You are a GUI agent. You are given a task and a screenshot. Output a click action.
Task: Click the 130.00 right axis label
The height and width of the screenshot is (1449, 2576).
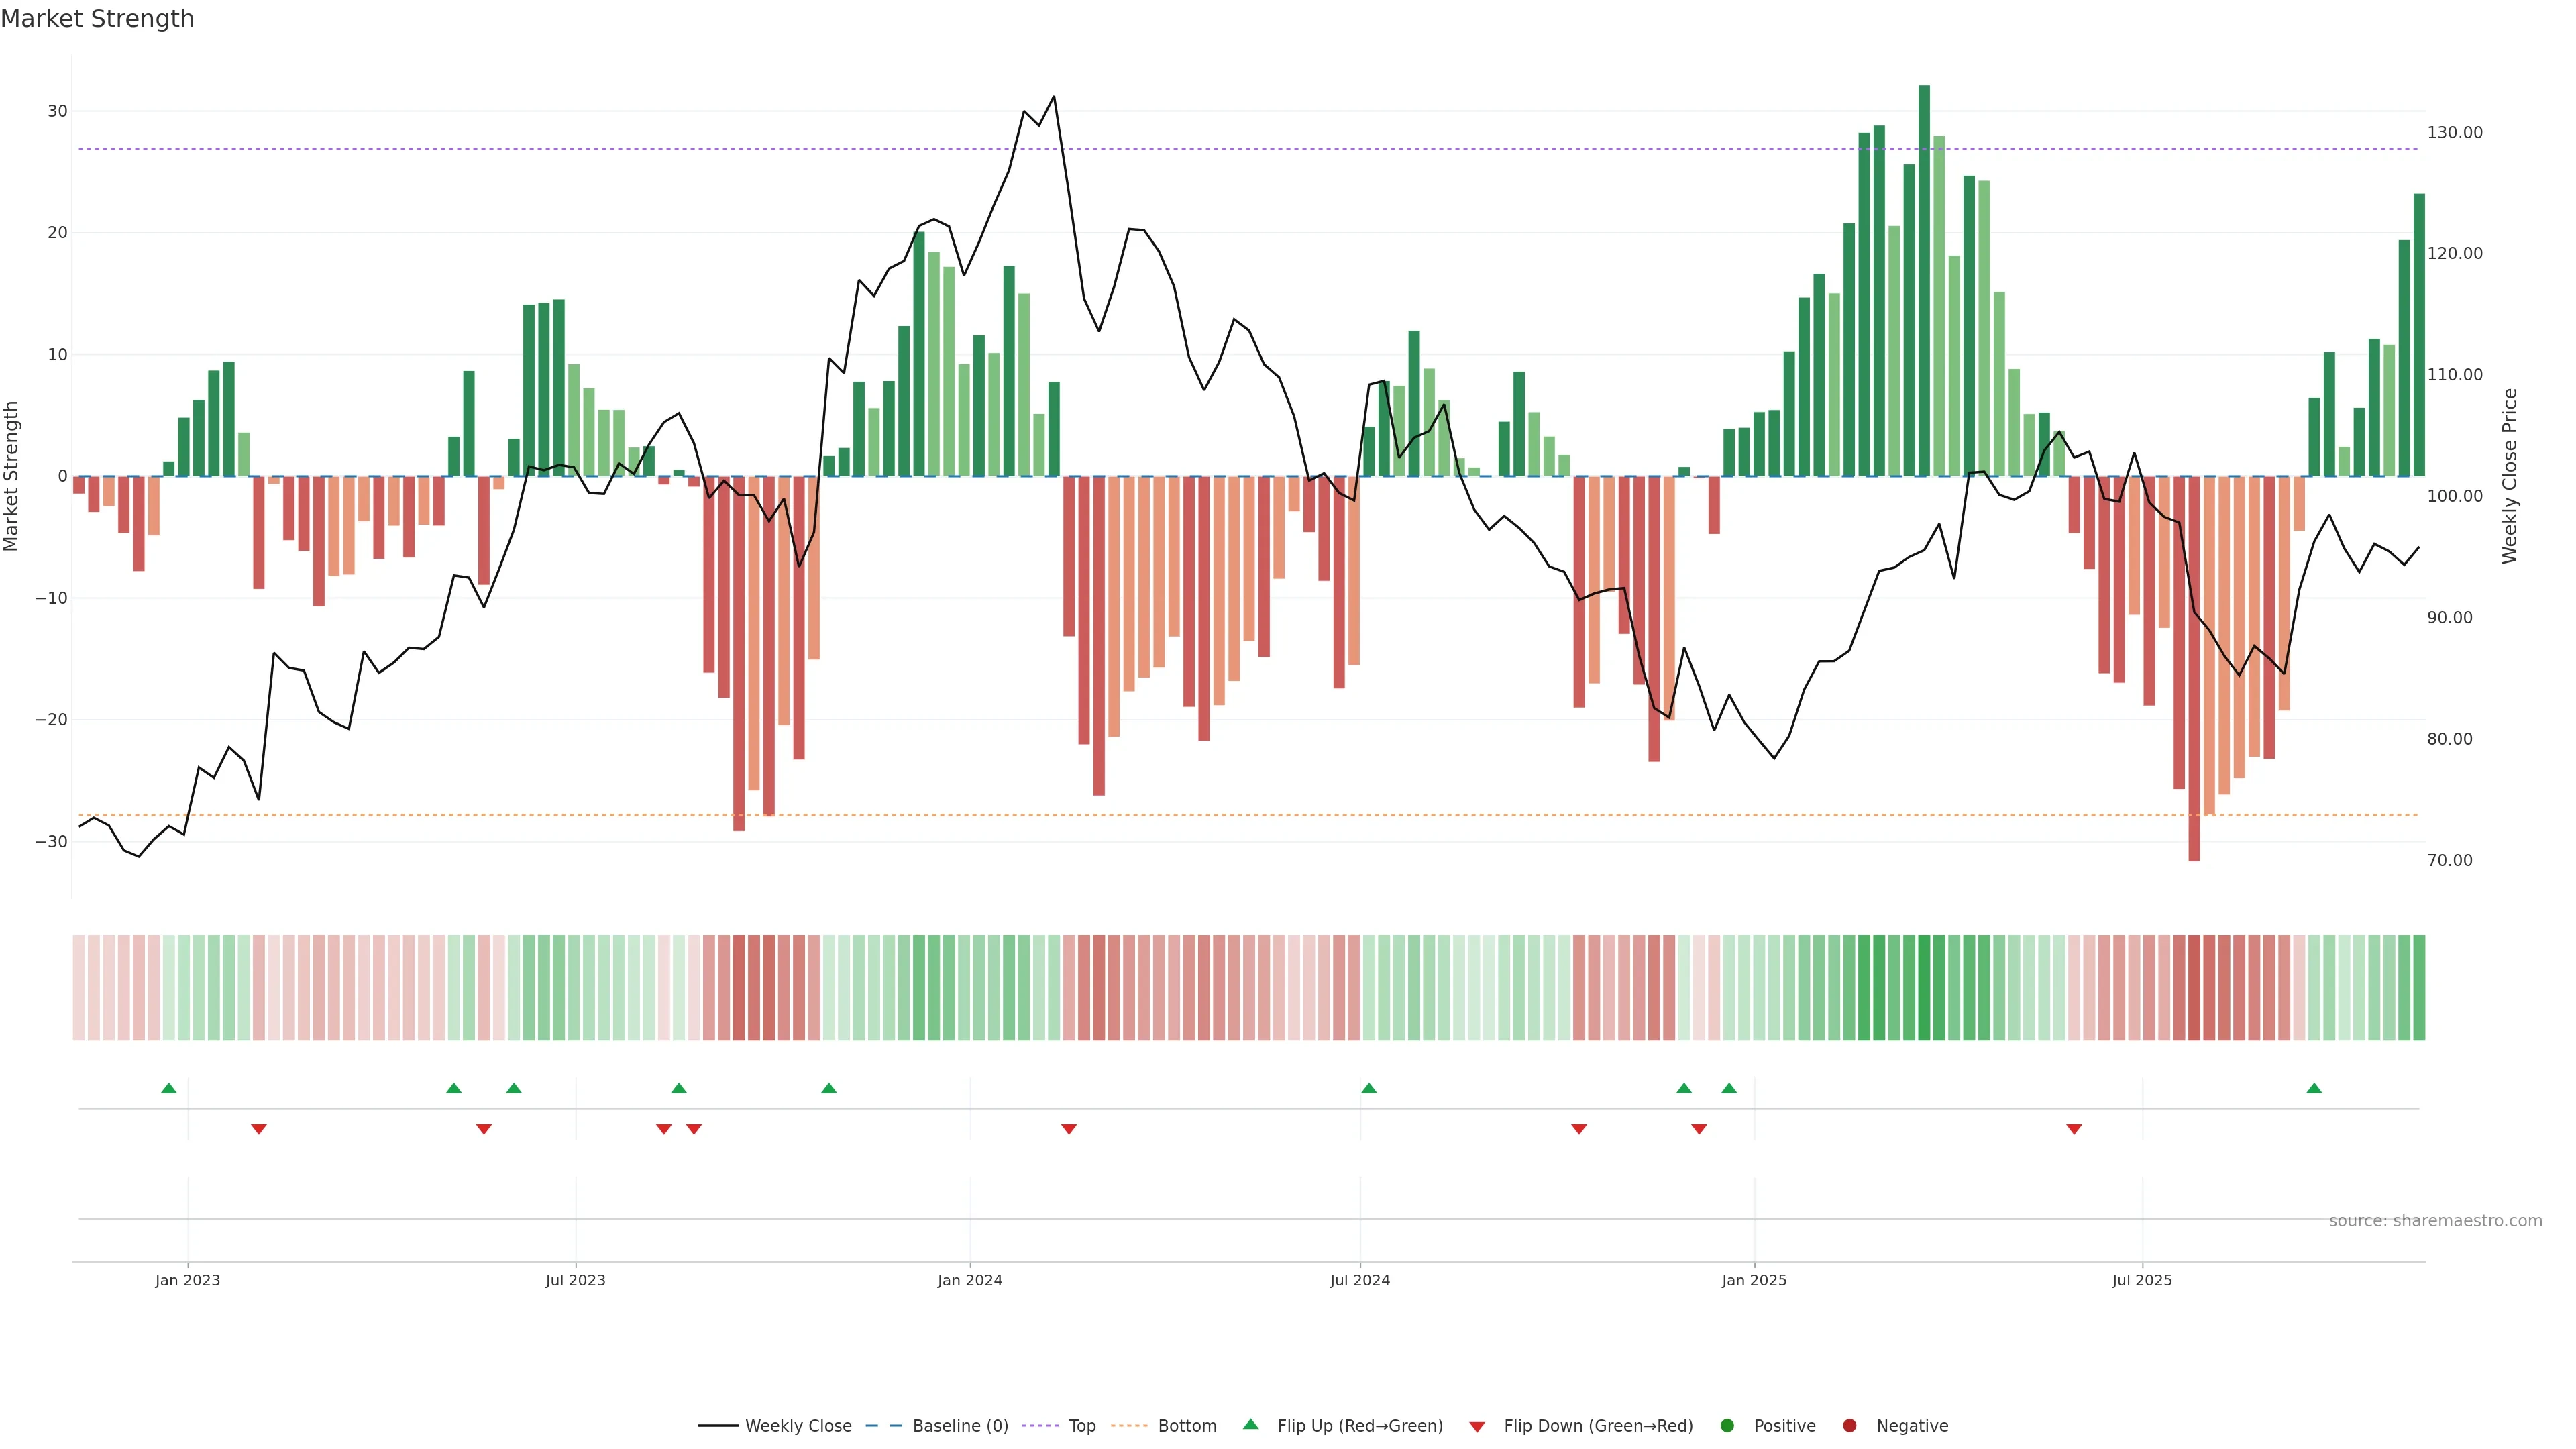click(x=2454, y=132)
